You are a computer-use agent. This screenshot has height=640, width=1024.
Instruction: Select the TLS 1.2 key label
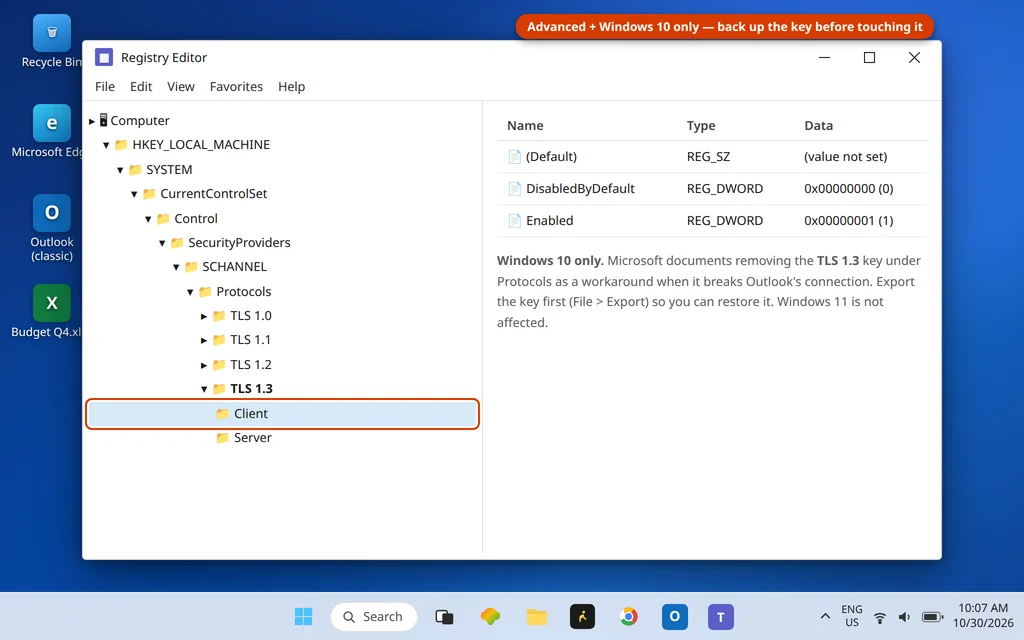coord(251,365)
